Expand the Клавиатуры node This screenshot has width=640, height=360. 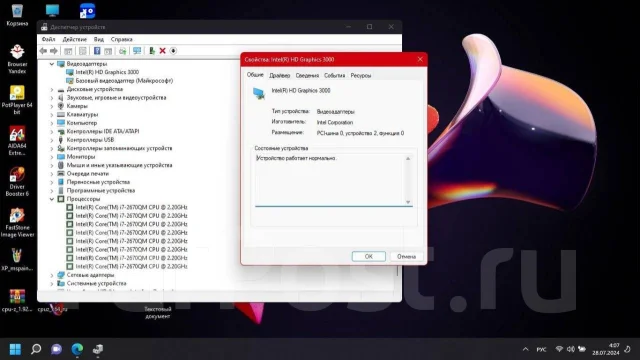pos(52,115)
